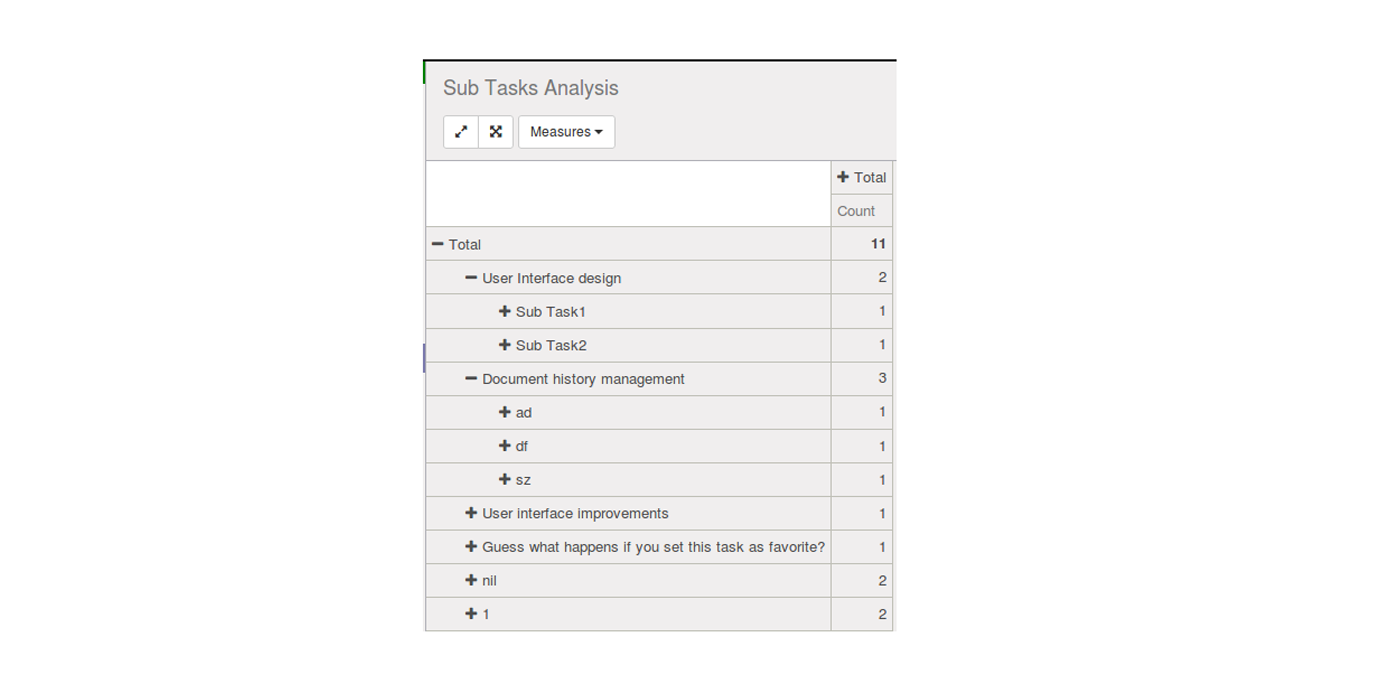Collapse the Total row

437,244
